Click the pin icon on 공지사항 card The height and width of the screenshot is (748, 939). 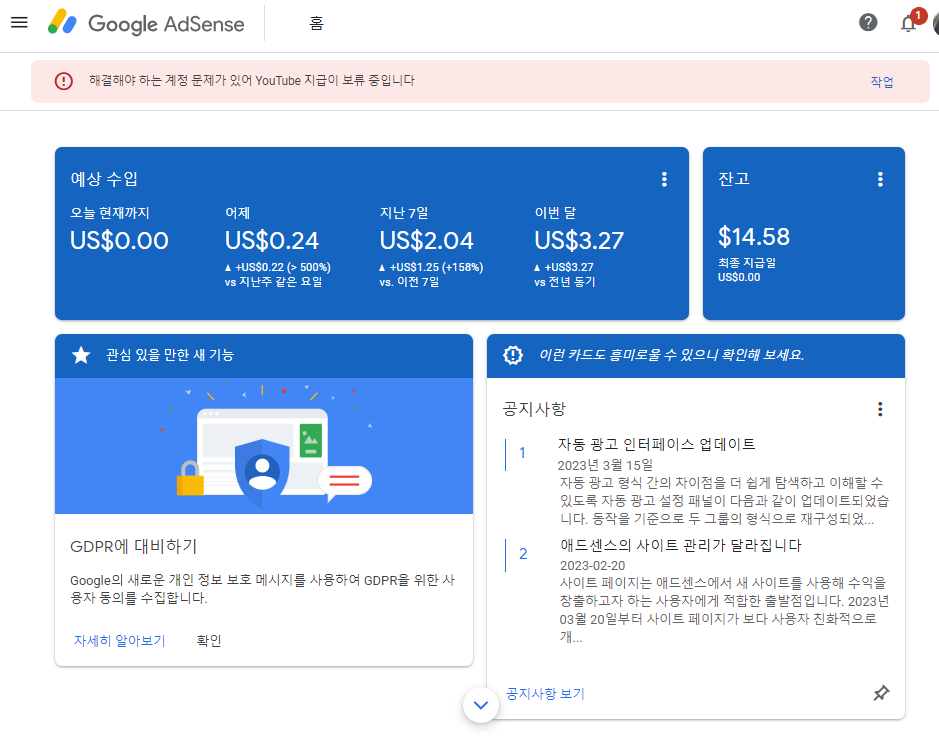tap(881, 694)
